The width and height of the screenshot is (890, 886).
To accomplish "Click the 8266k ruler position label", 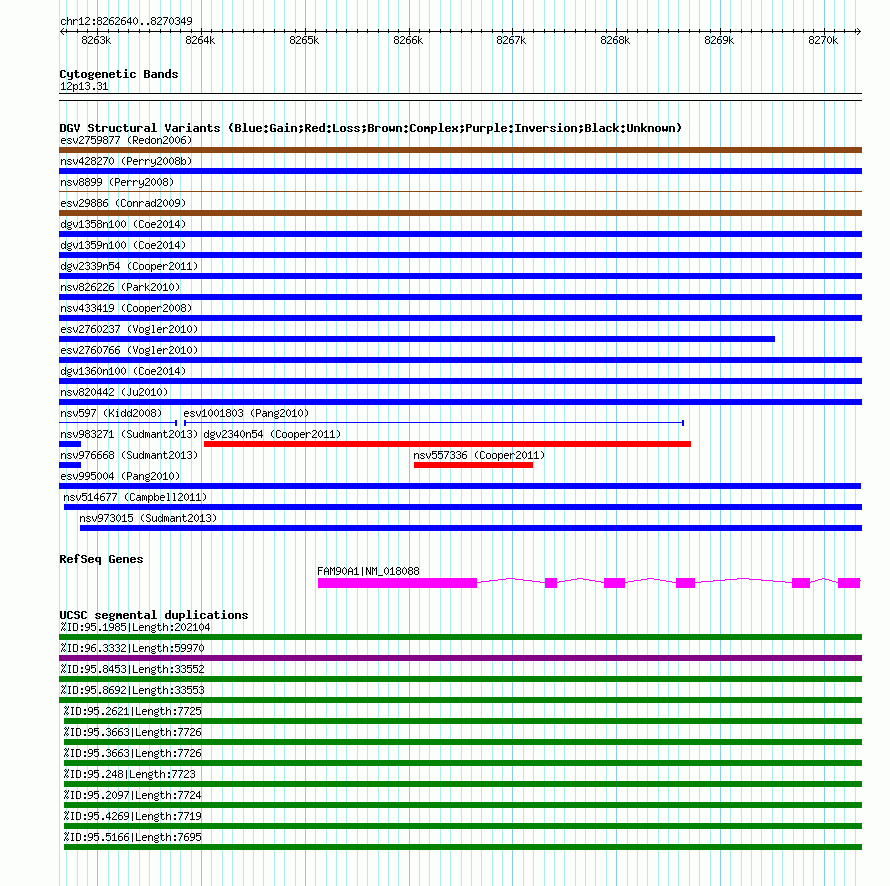I will (408, 40).
